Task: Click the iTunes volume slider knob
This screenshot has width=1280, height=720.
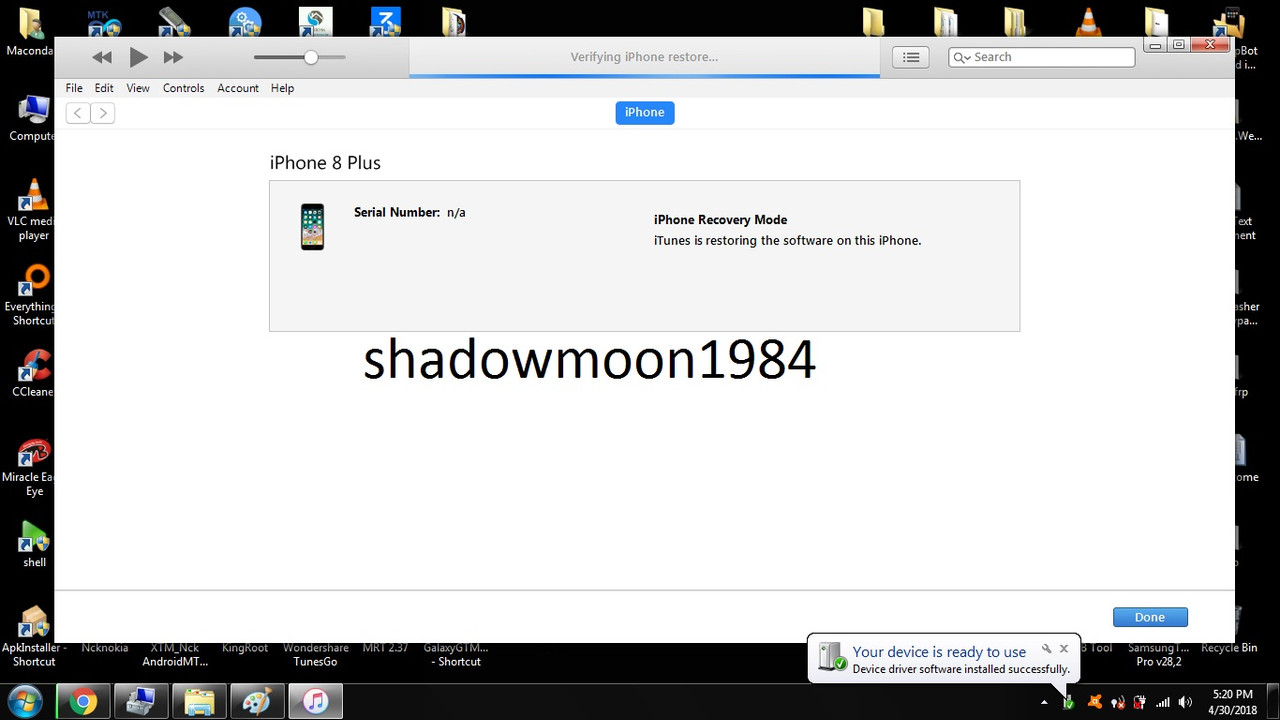Action: (x=311, y=57)
